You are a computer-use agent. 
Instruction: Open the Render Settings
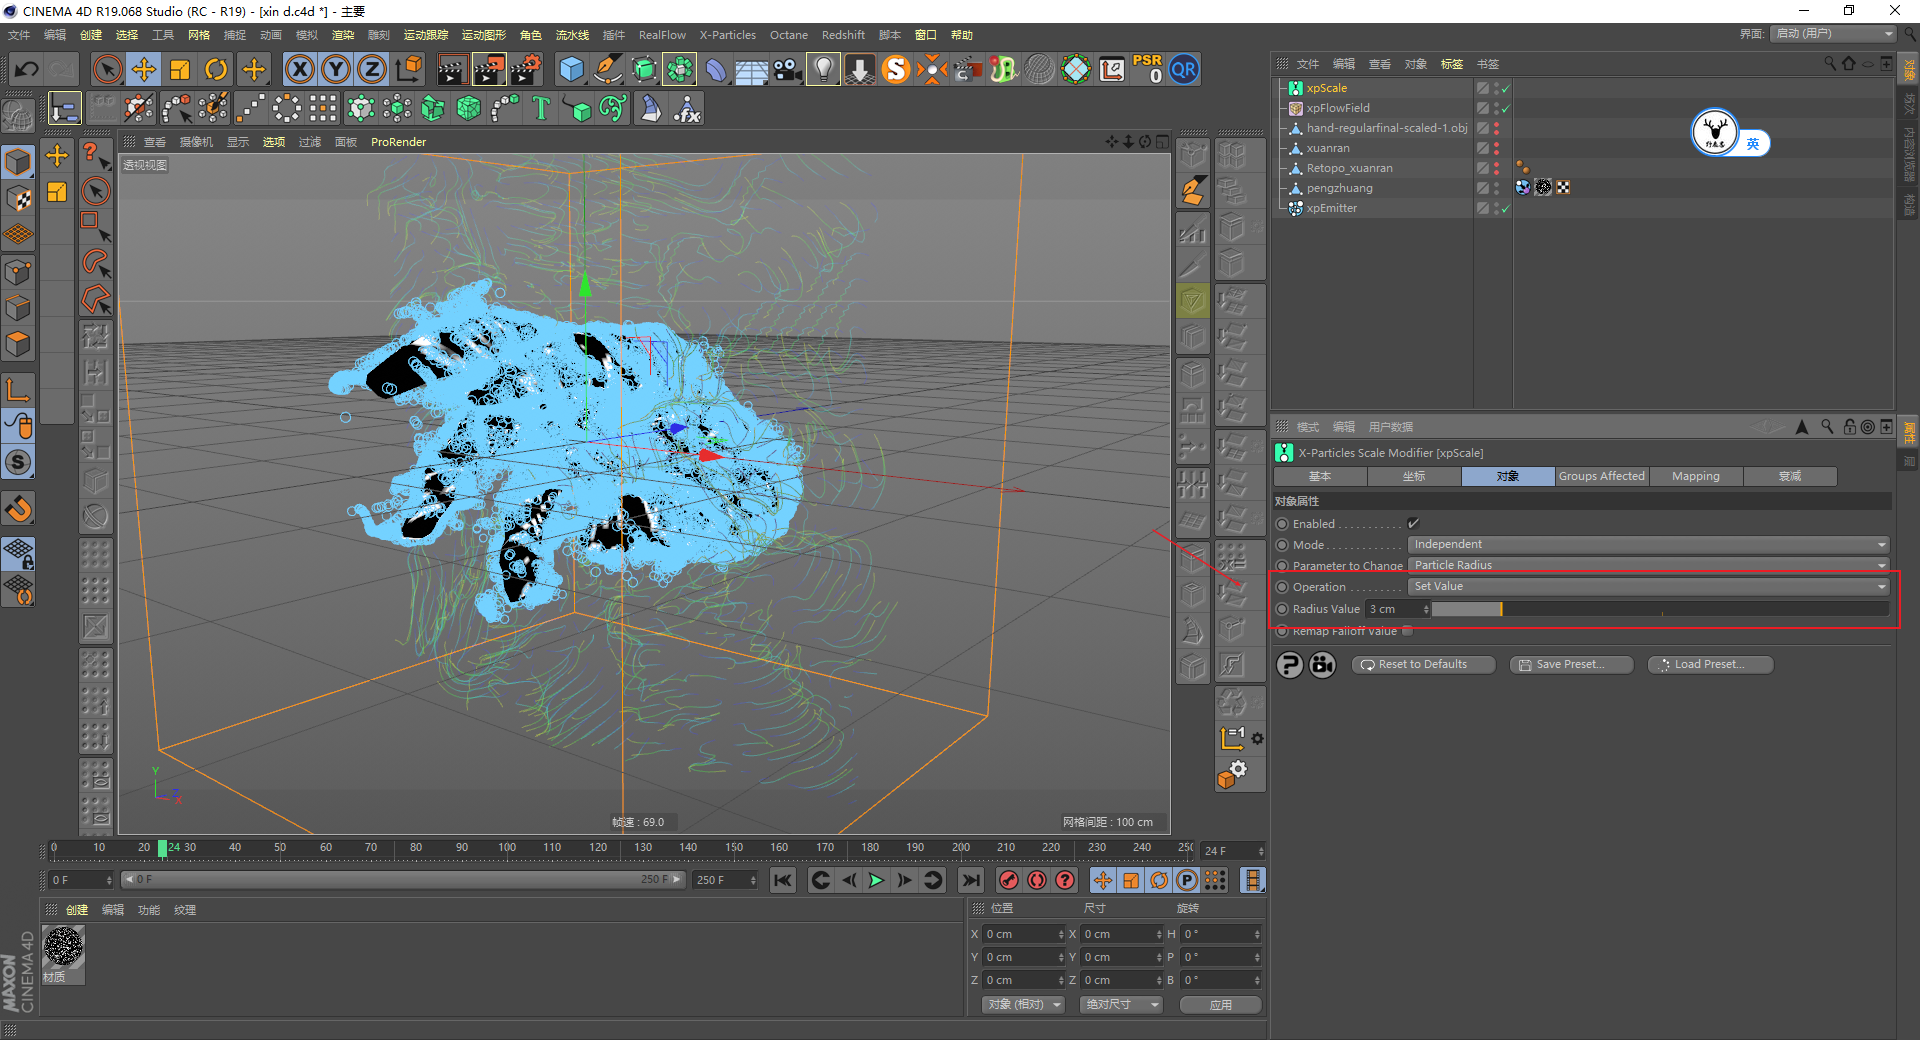526,69
